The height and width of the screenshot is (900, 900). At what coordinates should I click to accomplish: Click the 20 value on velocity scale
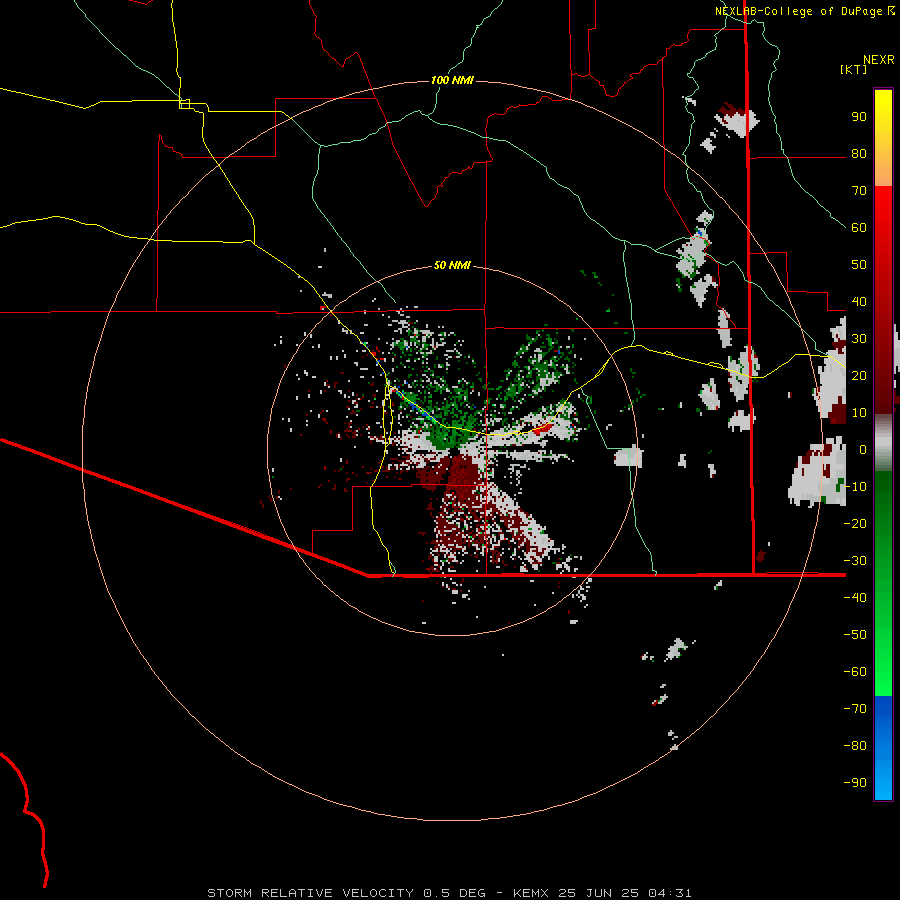[859, 375]
